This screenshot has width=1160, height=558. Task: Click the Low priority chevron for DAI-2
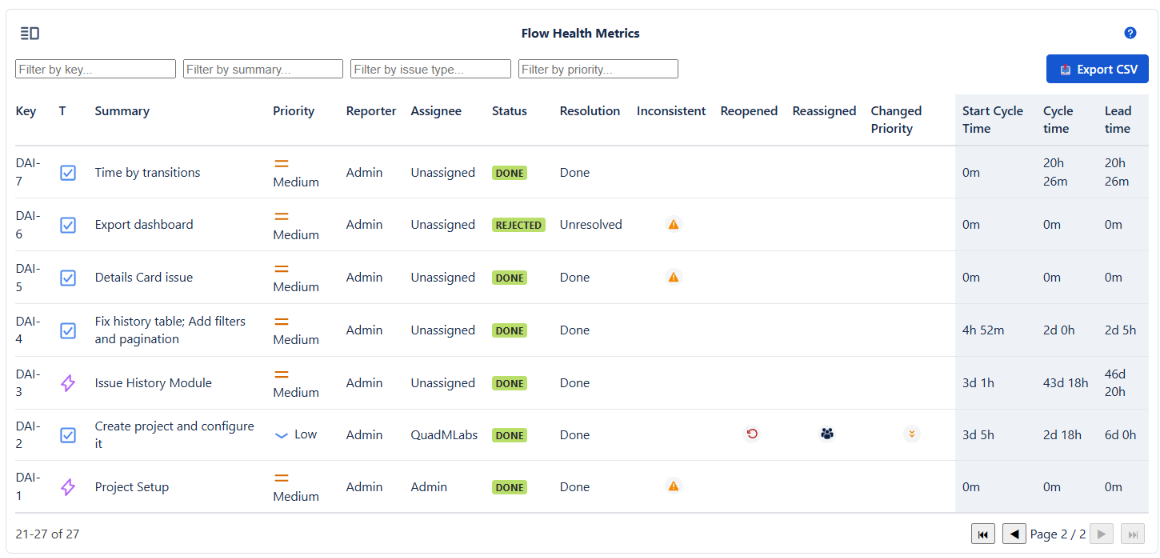(x=281, y=435)
